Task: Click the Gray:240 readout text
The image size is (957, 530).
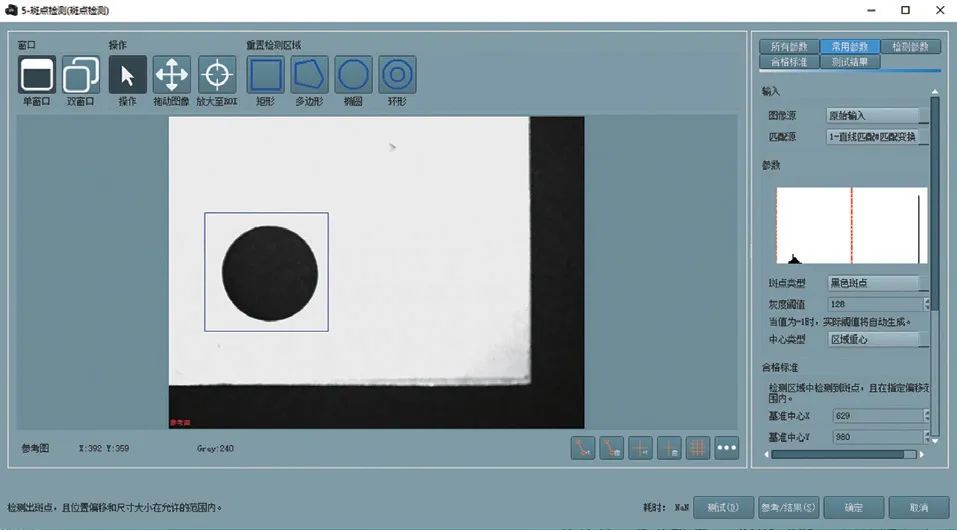Action: (x=215, y=448)
